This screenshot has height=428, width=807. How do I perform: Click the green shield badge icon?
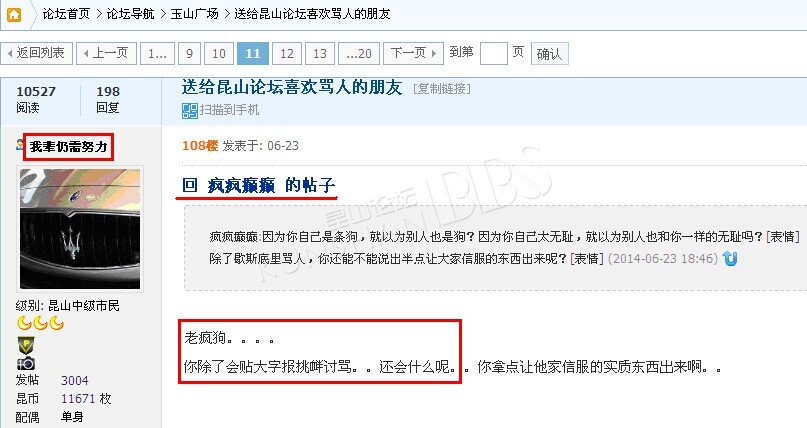pos(26,345)
